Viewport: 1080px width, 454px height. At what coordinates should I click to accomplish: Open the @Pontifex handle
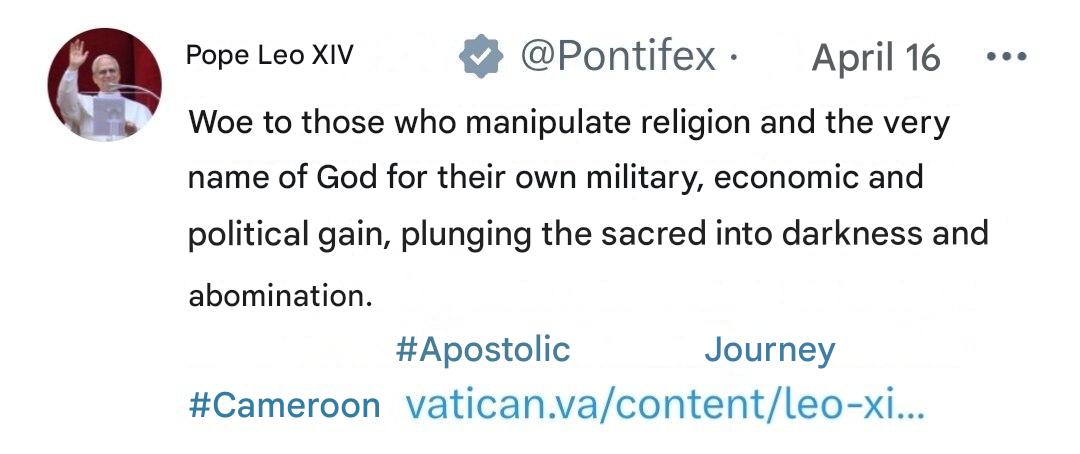[x=618, y=57]
